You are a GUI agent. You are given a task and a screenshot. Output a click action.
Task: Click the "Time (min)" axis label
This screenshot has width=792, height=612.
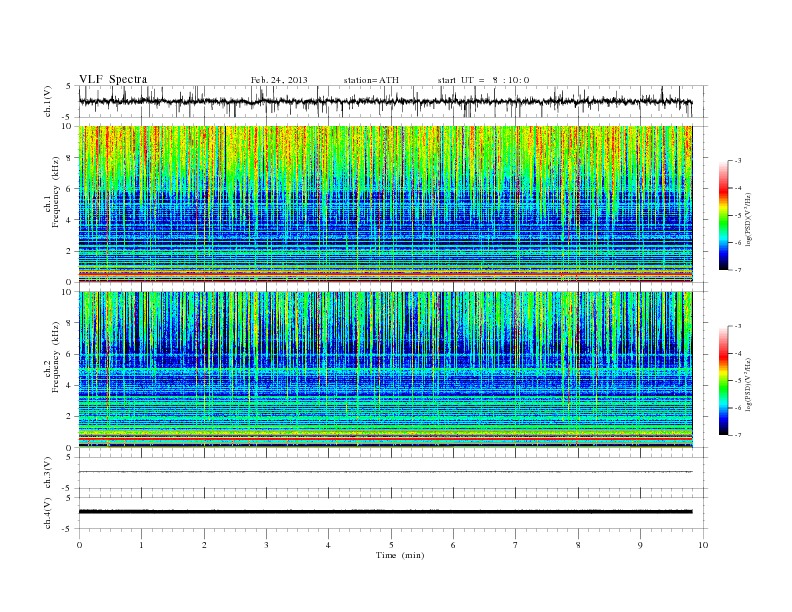coord(400,555)
